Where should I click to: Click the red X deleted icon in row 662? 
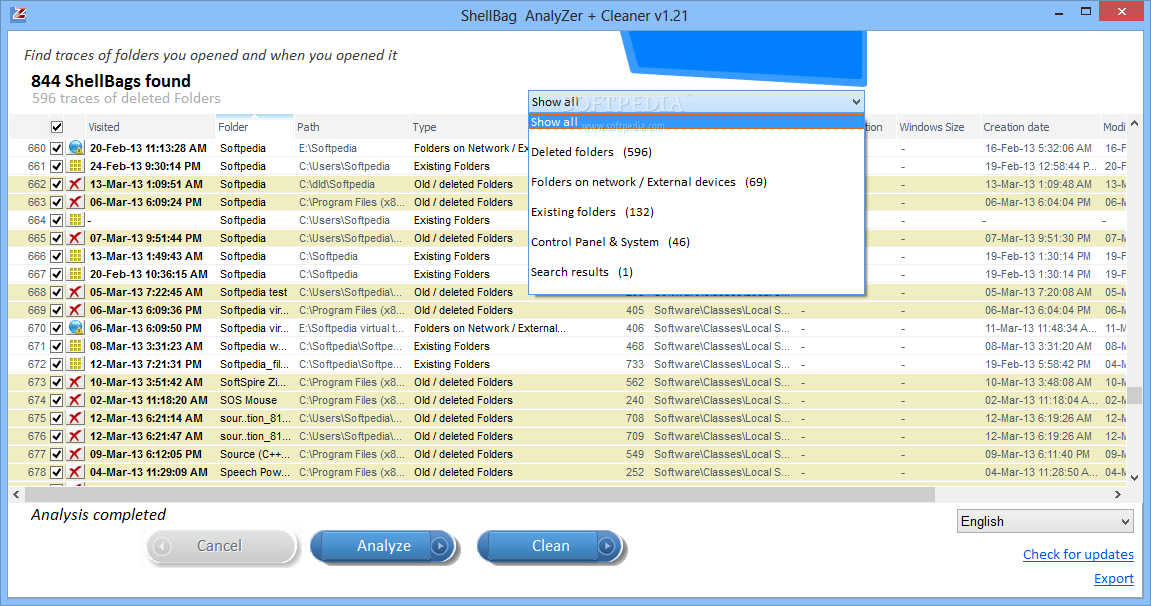(75, 184)
